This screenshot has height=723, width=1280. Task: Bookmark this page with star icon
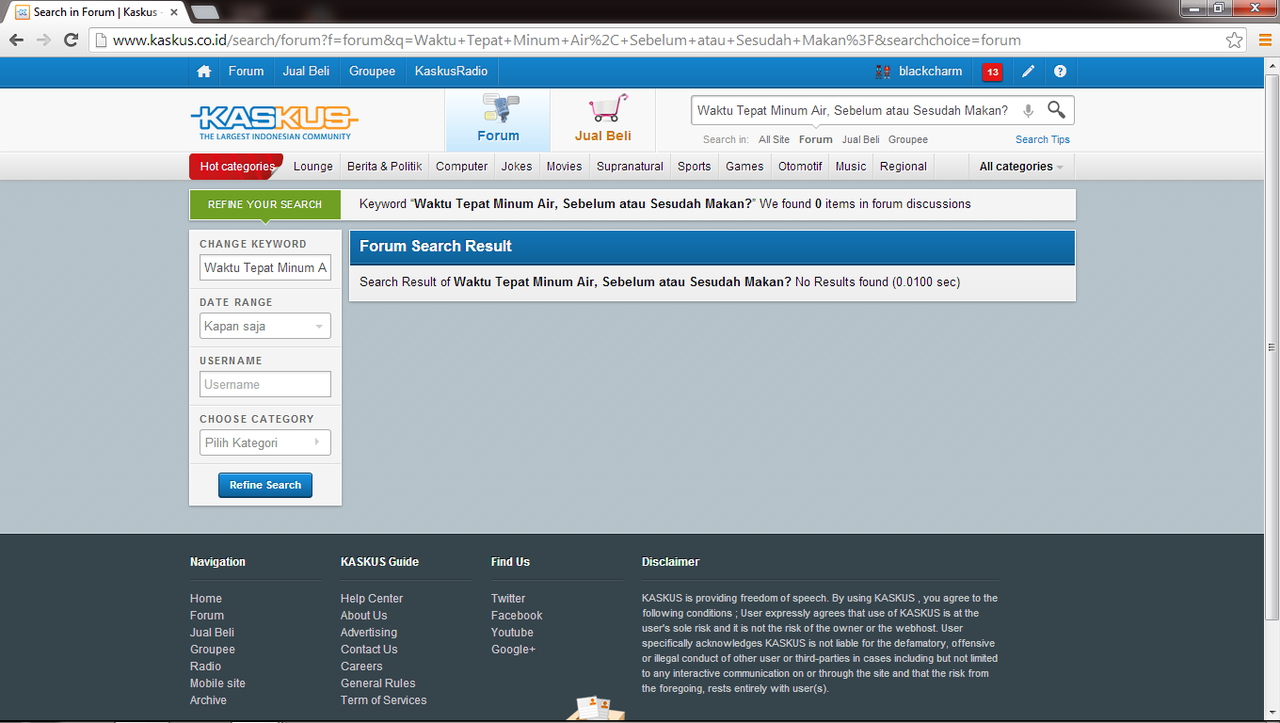click(1235, 41)
